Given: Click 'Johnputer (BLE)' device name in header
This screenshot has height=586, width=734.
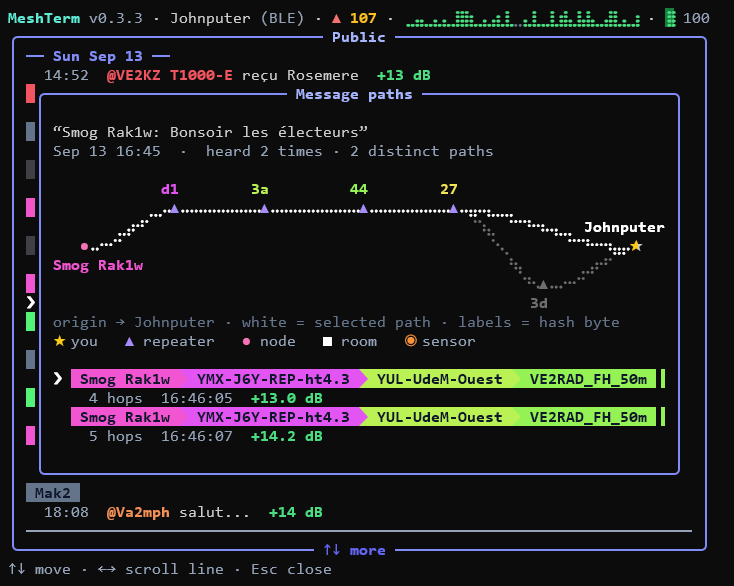Looking at the screenshot, I should click(237, 18).
